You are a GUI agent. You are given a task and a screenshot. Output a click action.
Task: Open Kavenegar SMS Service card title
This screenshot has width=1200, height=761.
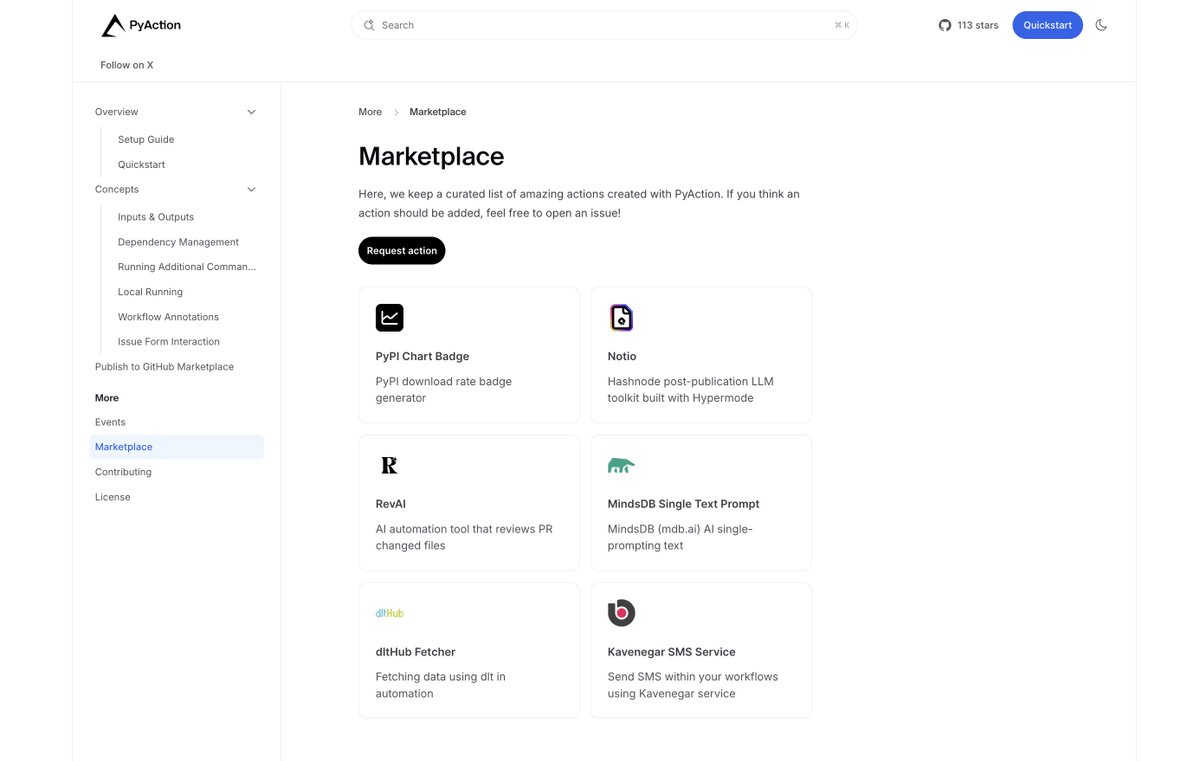[x=672, y=652]
